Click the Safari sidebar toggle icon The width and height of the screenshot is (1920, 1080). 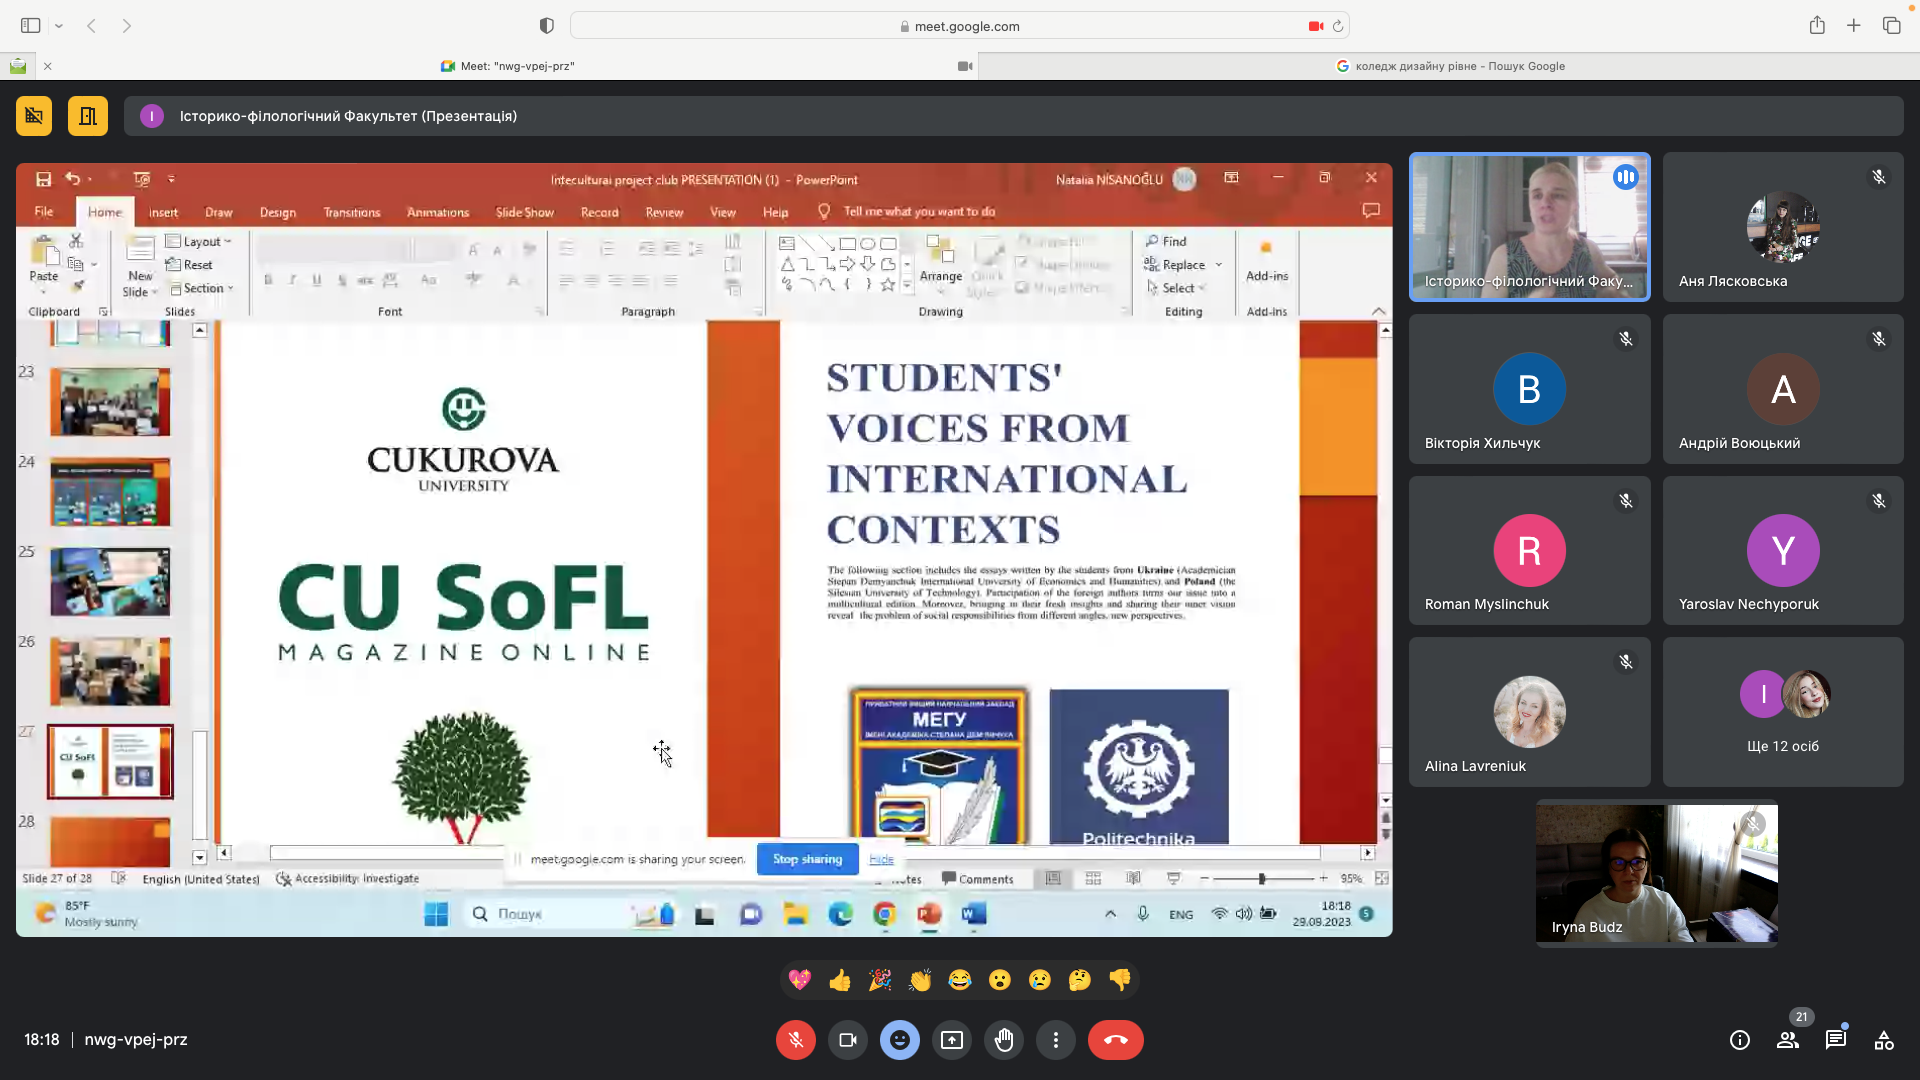tap(31, 26)
